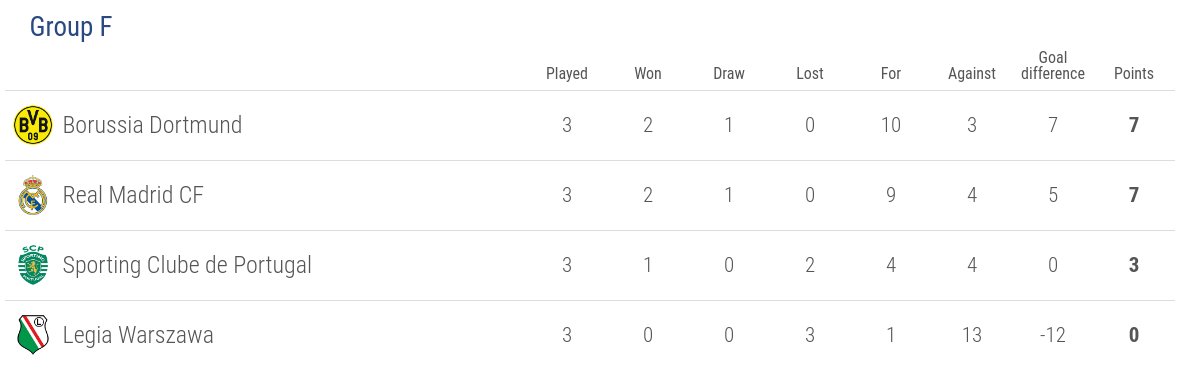Select the Lost column header
The image size is (1179, 377).
pyautogui.click(x=810, y=74)
